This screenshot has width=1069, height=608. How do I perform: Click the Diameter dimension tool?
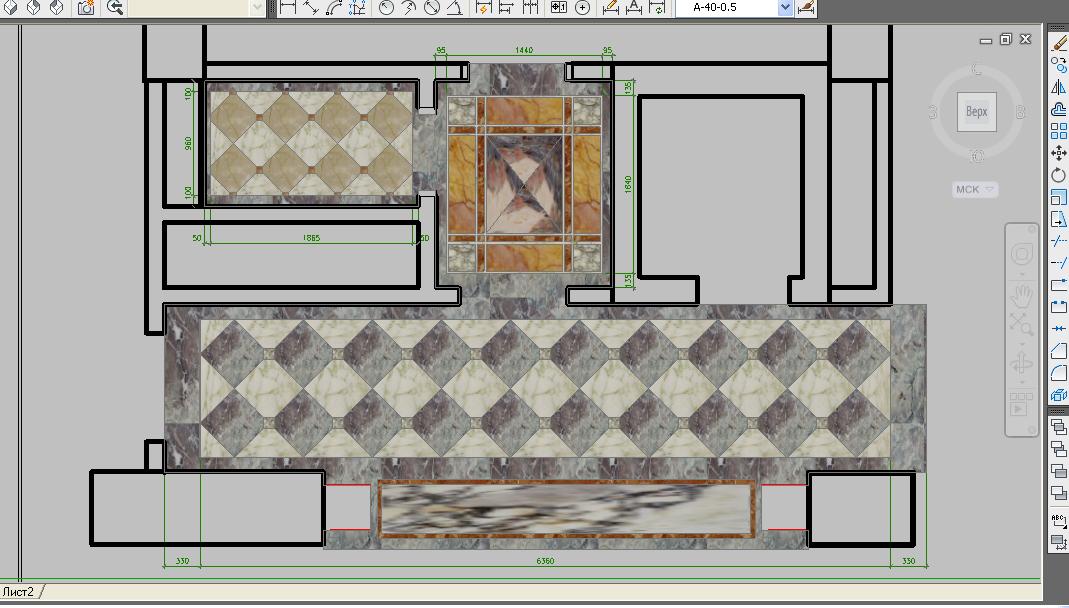click(432, 7)
